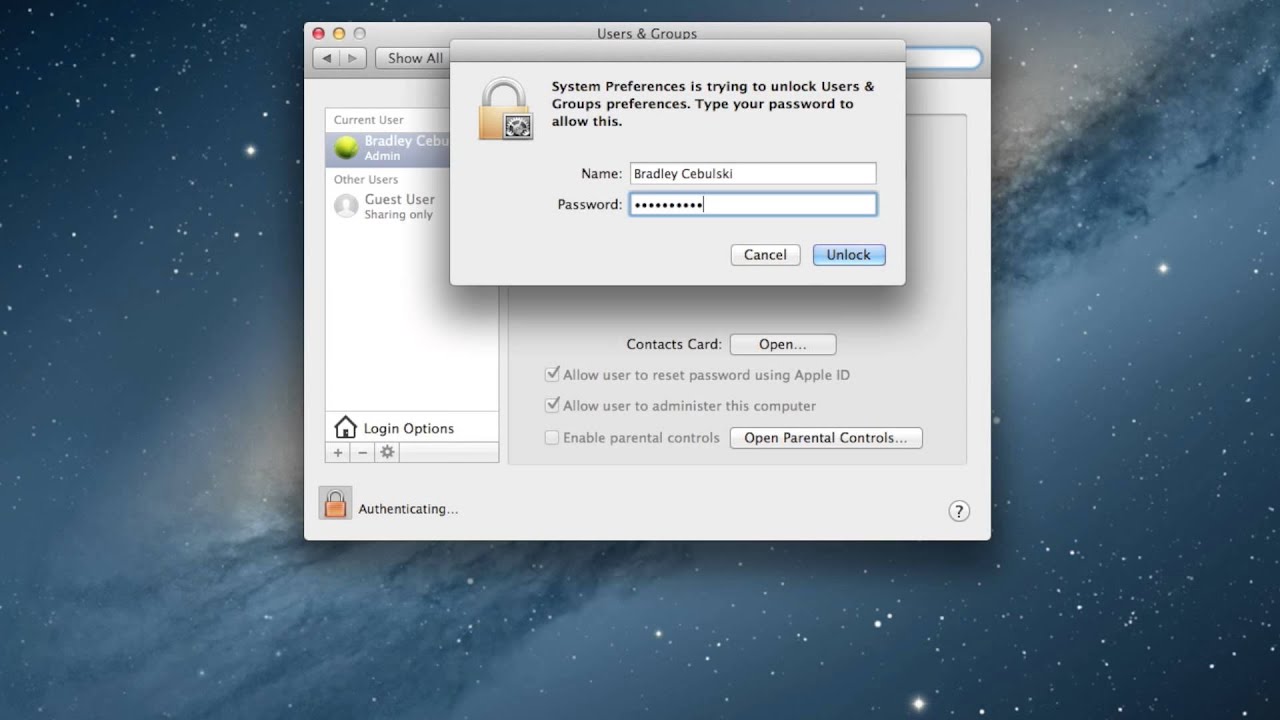Viewport: 1280px width, 720px height.
Task: Close the Users & Groups window
Action: pyautogui.click(x=319, y=34)
